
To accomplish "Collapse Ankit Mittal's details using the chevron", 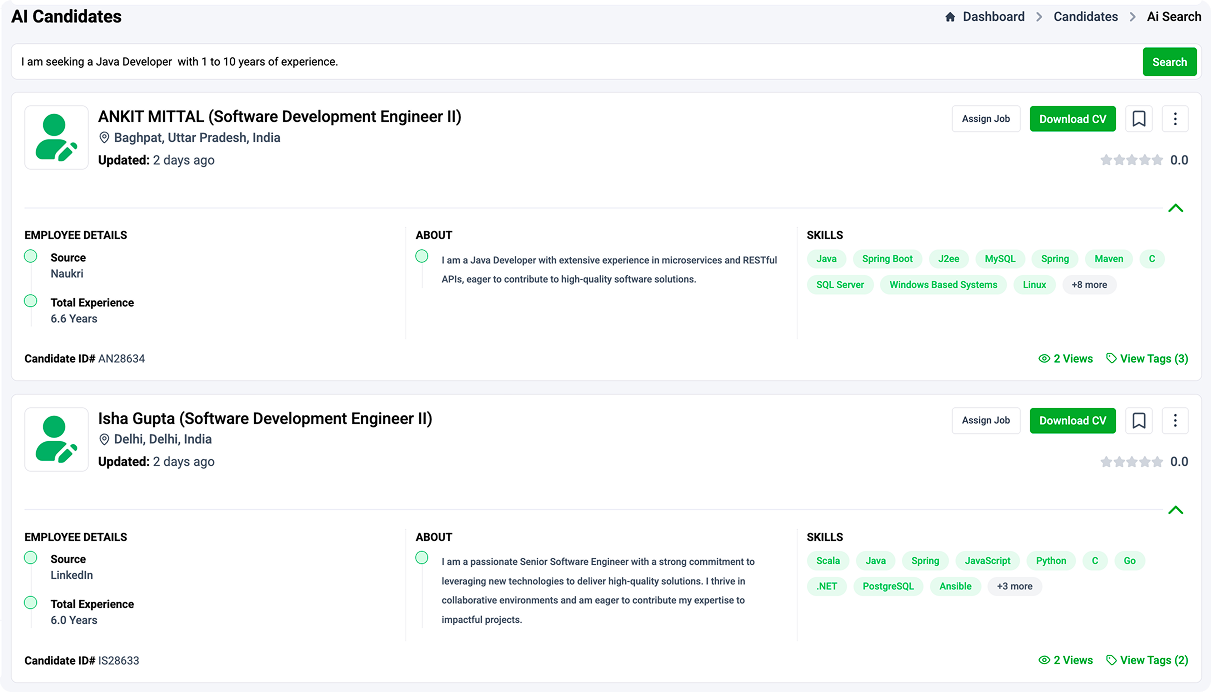I will [x=1176, y=208].
